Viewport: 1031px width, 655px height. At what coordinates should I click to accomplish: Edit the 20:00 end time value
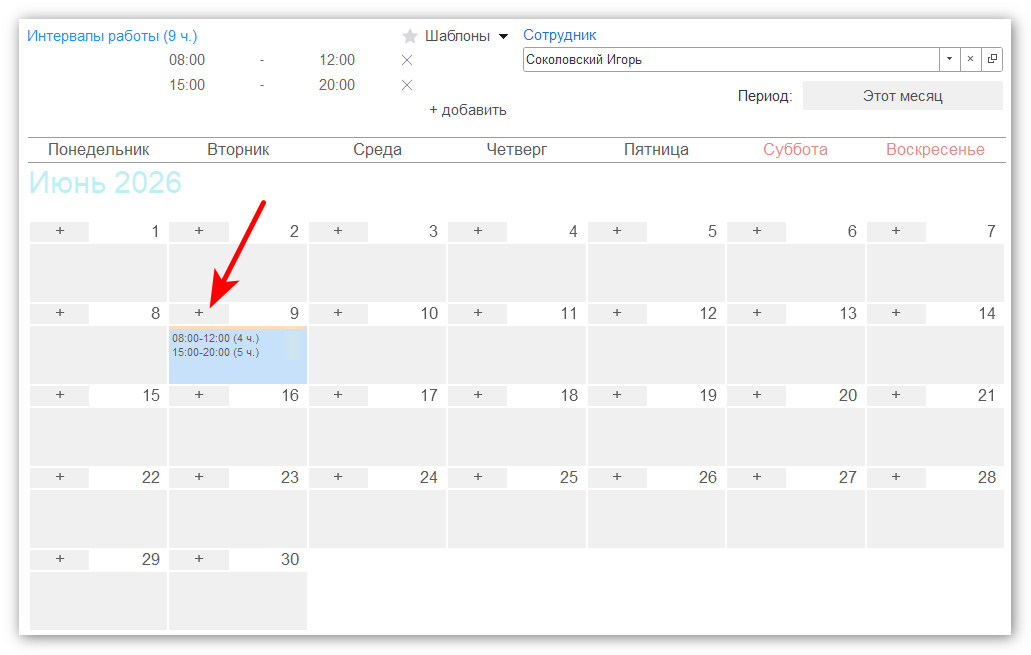click(337, 85)
